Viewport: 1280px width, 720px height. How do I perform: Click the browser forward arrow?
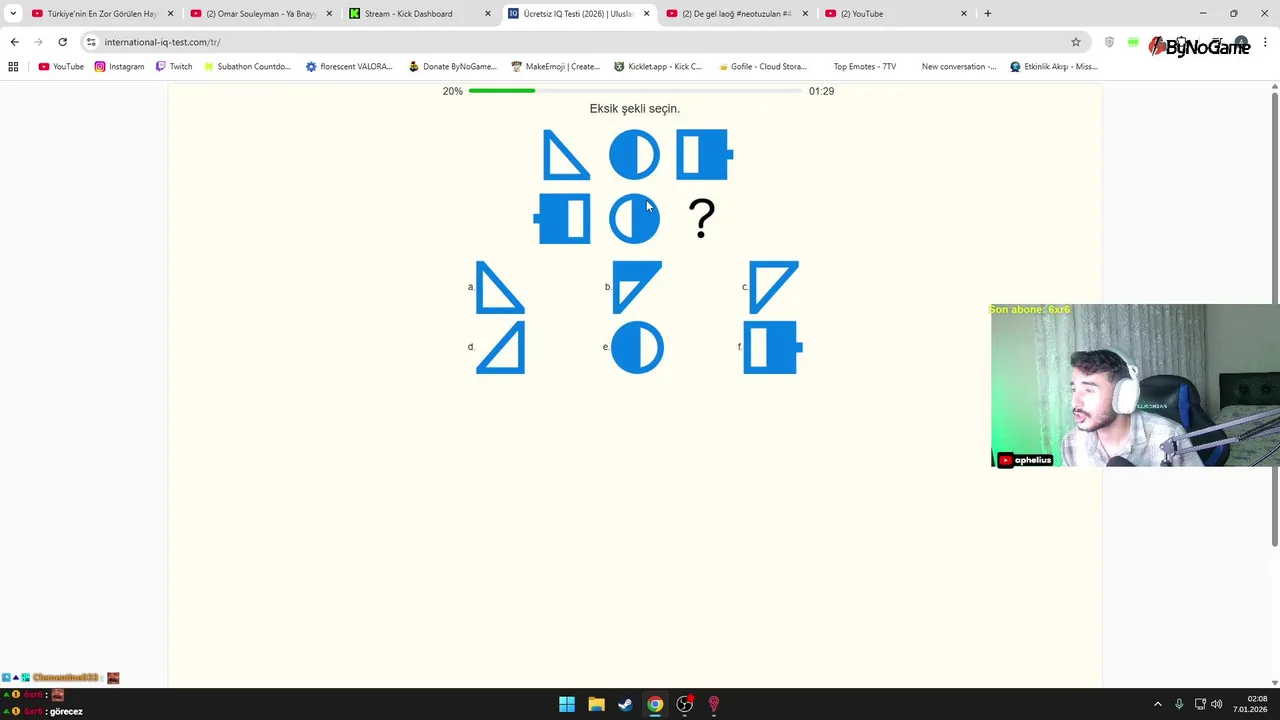click(38, 42)
